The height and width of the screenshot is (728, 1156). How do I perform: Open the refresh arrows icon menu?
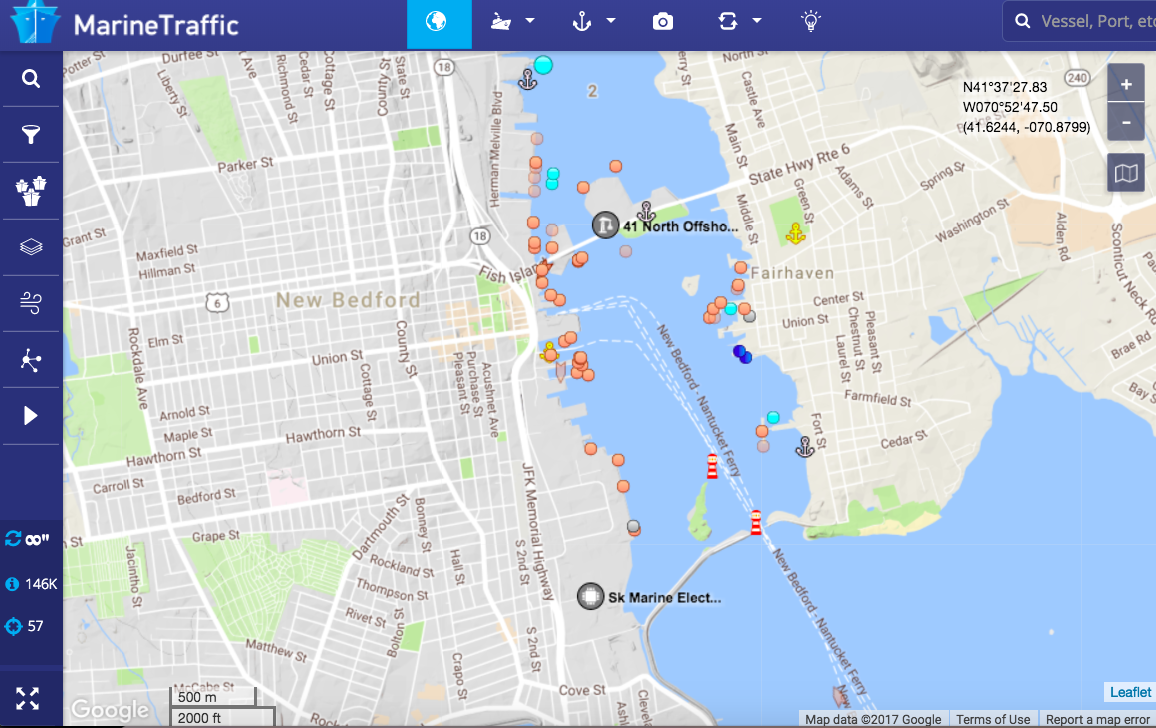pos(728,21)
